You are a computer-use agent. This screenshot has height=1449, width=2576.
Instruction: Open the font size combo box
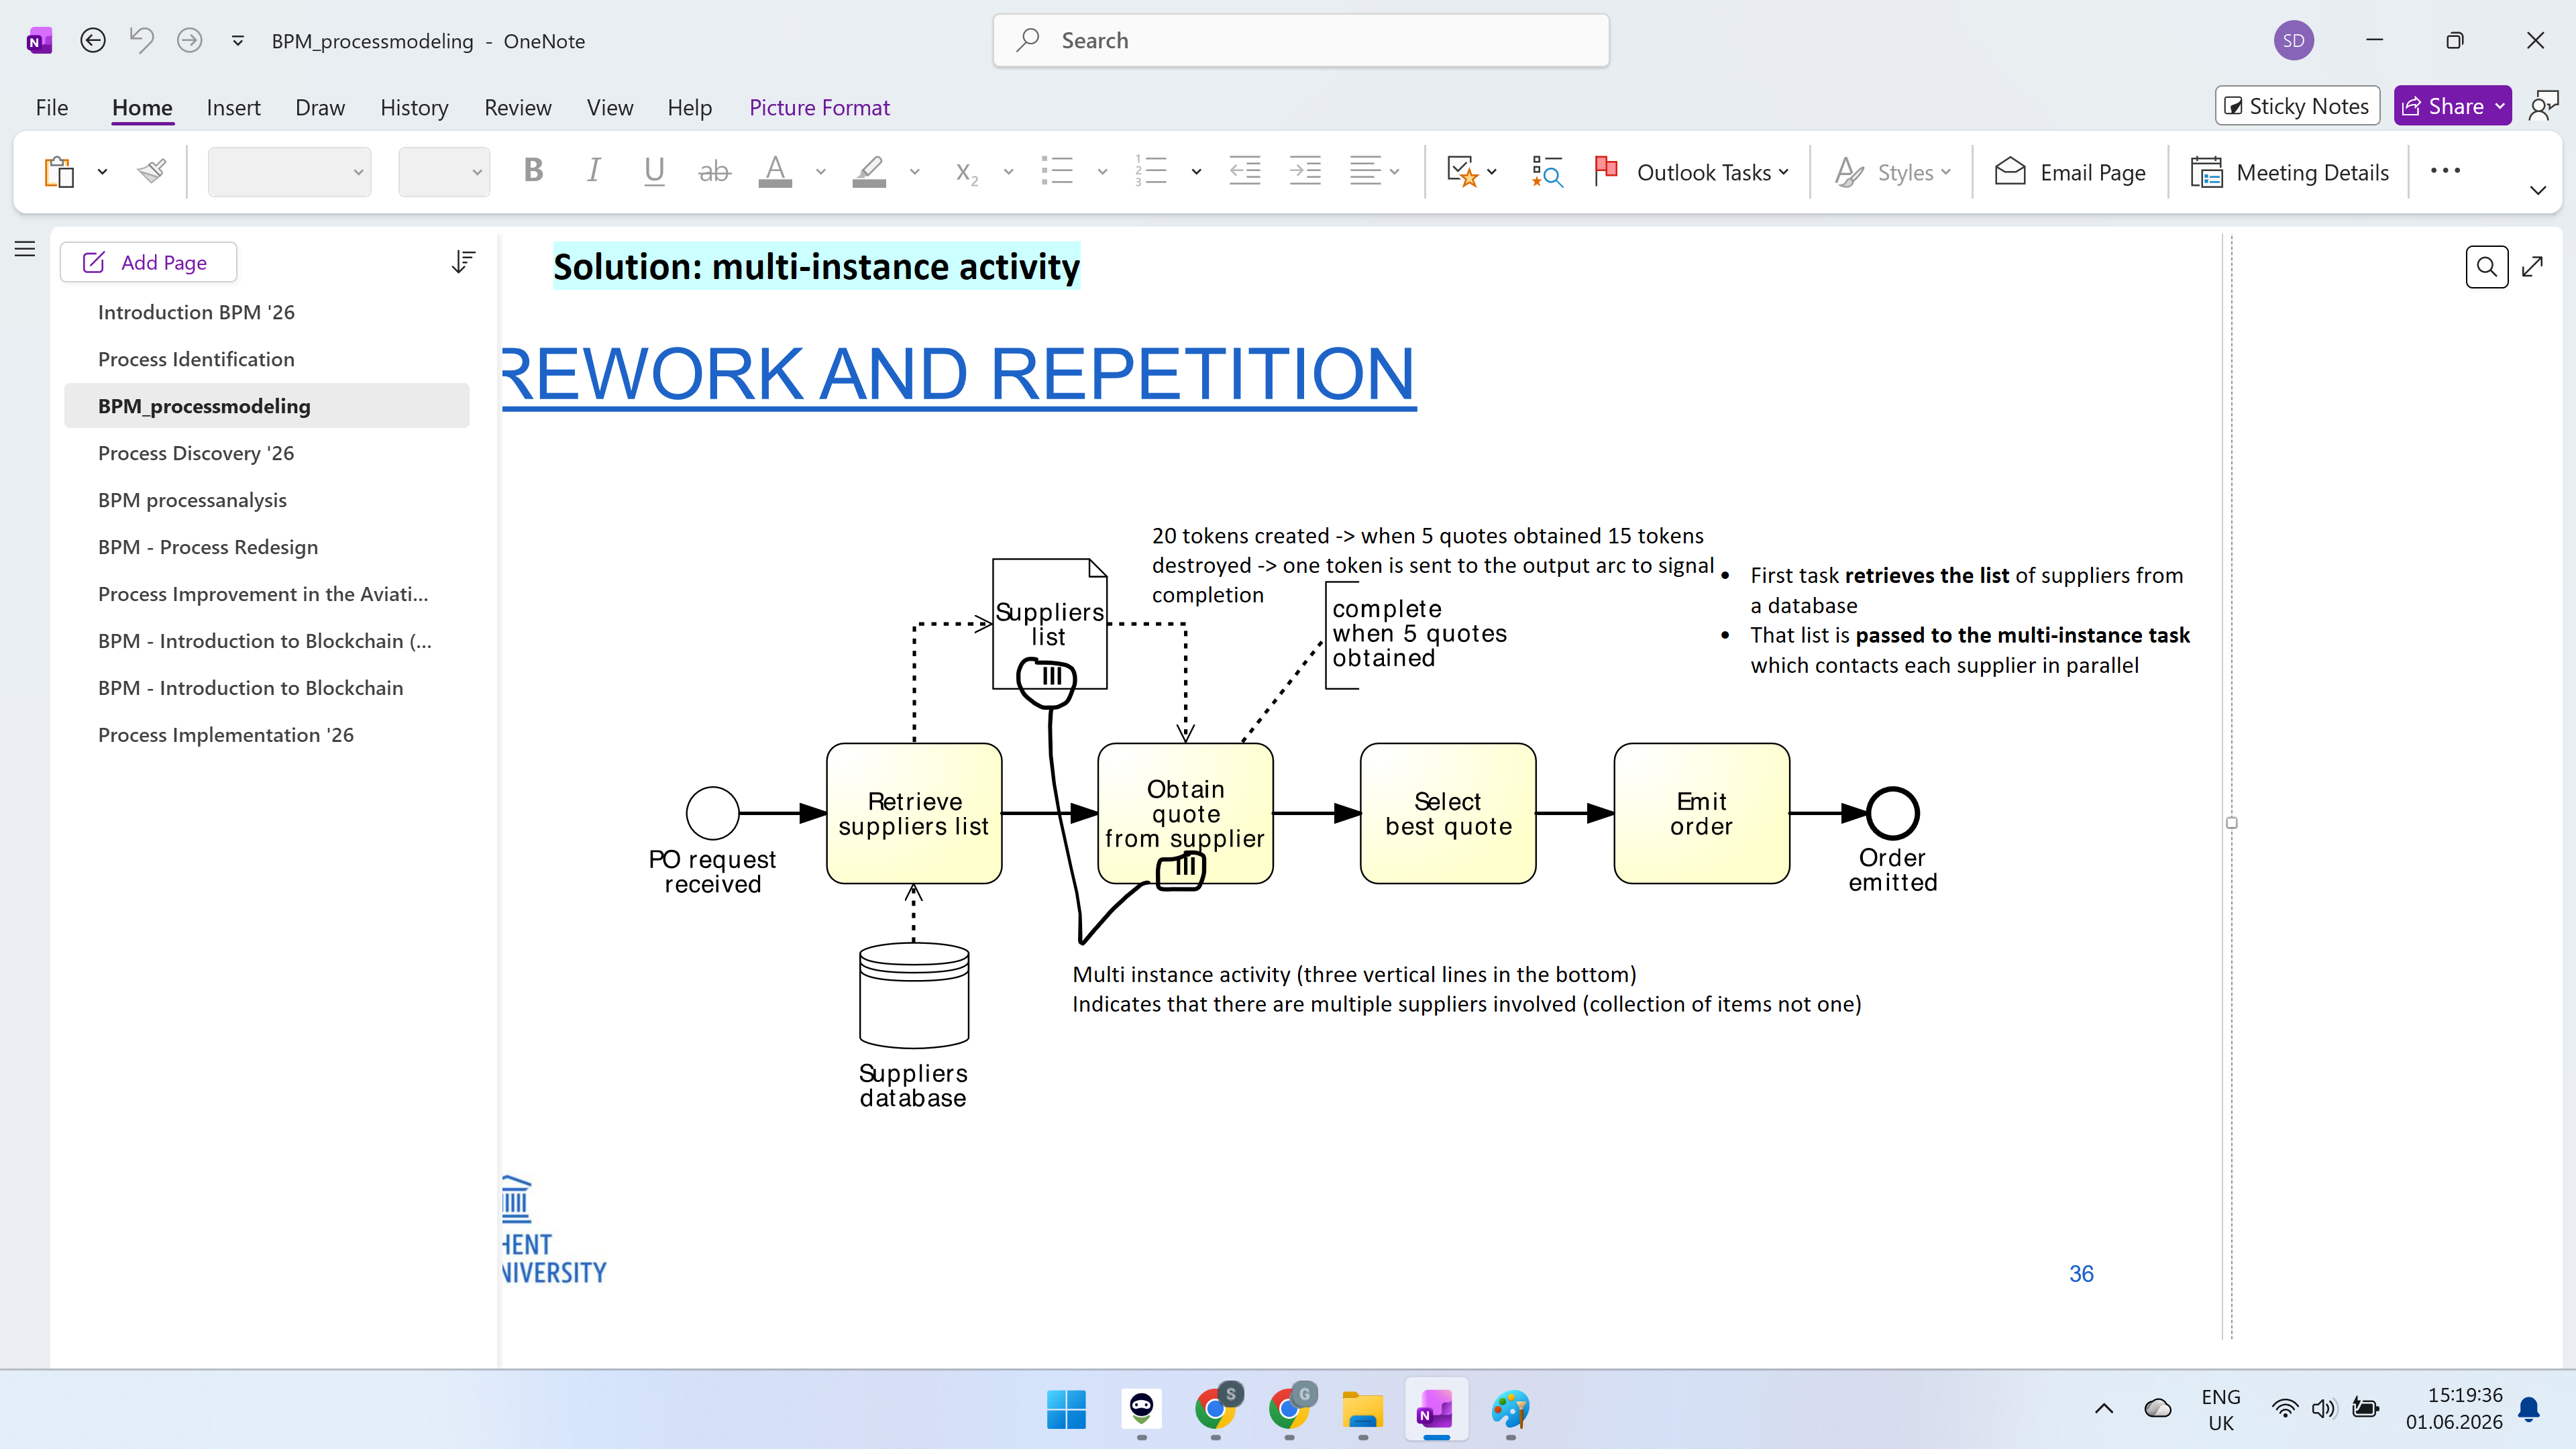click(x=444, y=172)
